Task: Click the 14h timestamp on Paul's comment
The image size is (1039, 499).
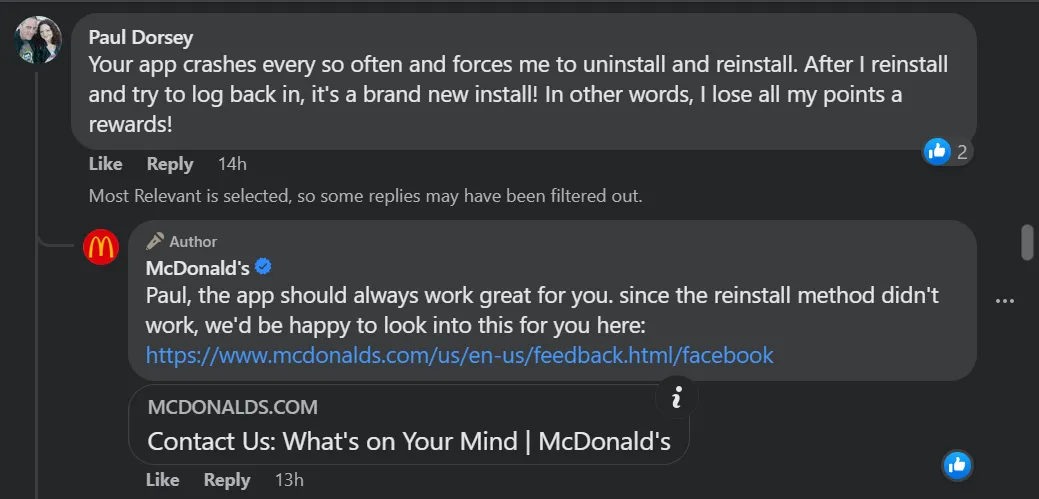Action: tap(232, 164)
